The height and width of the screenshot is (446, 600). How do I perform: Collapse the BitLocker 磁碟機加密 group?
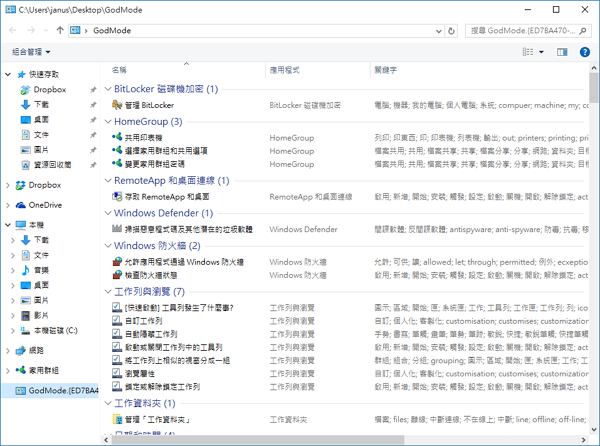tap(108, 89)
